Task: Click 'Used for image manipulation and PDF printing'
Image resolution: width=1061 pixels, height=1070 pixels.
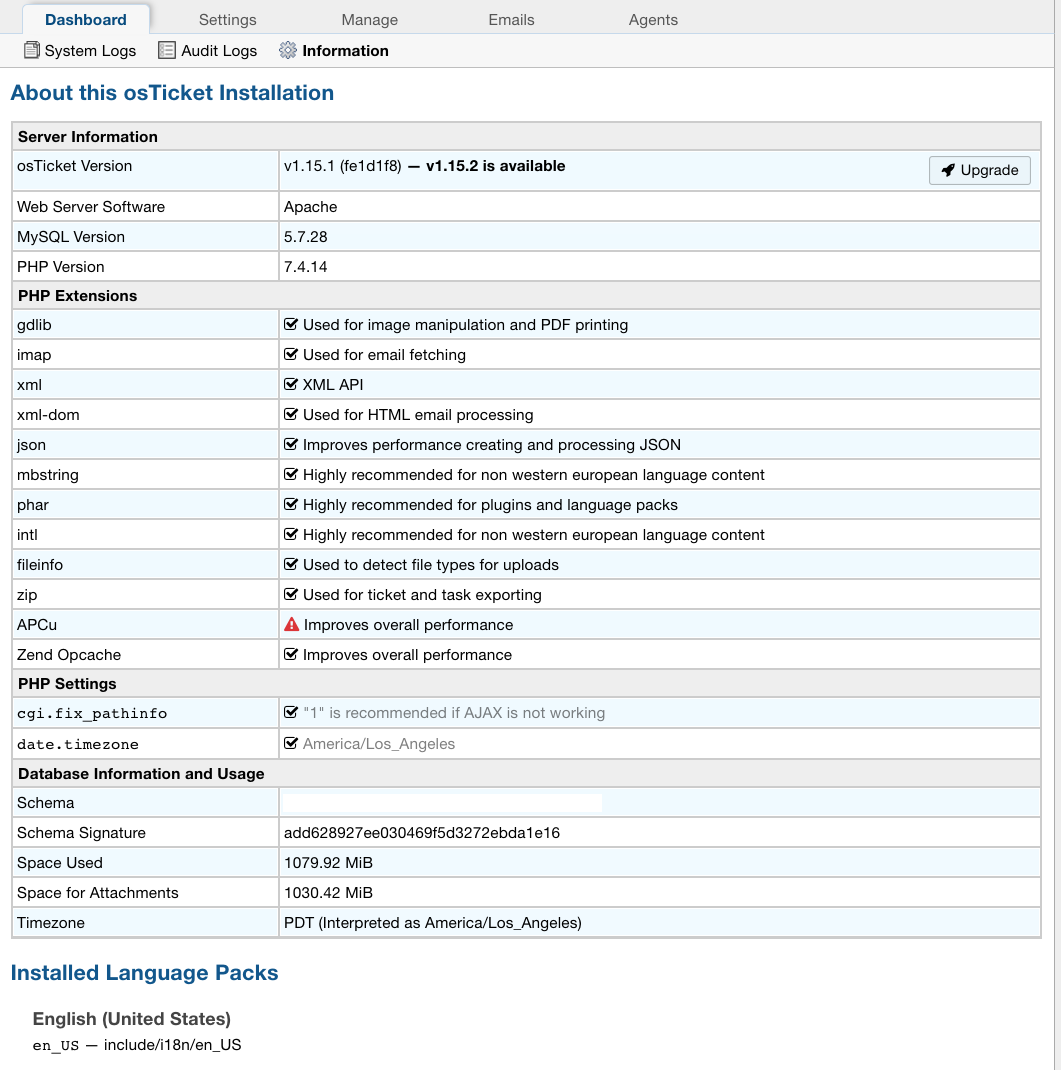Action: click(465, 325)
